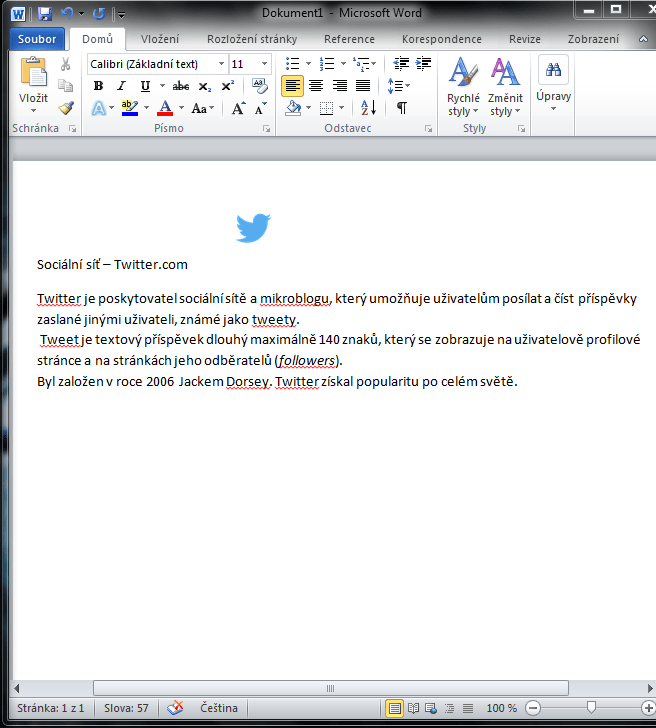
Task: Clear formatting with the eraser icon
Action: coord(260,86)
